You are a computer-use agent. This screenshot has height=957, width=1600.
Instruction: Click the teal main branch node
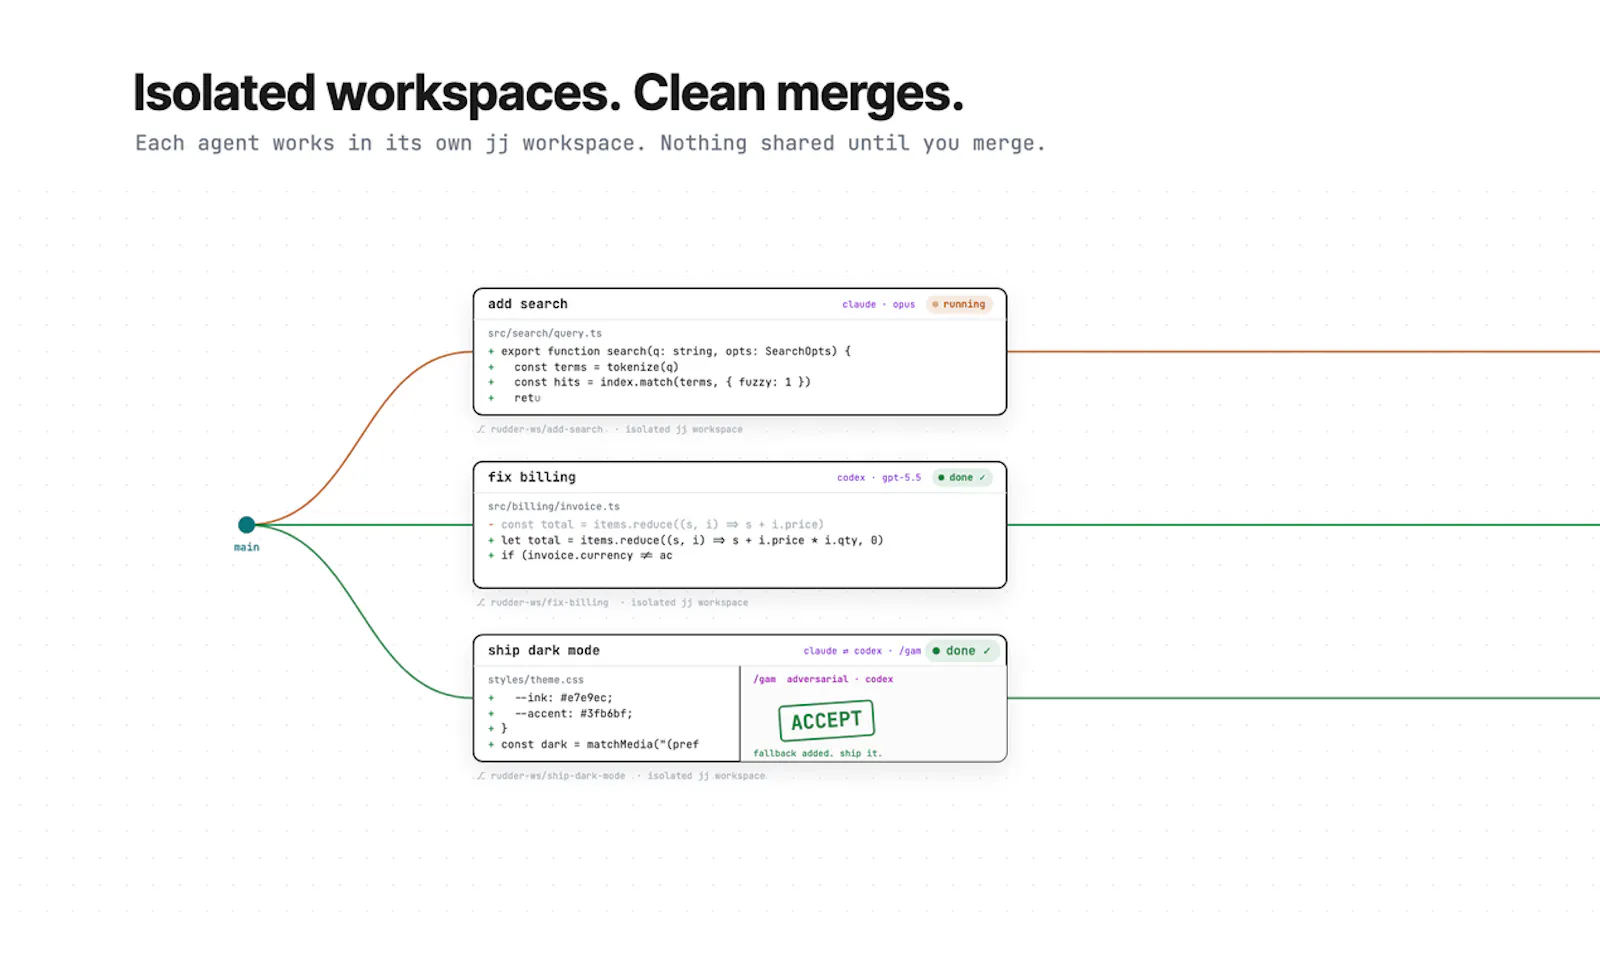(246, 524)
